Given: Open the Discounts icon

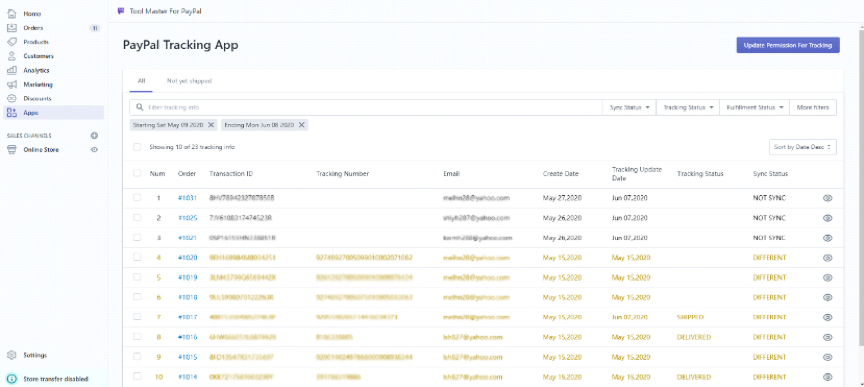Looking at the screenshot, I should point(12,99).
